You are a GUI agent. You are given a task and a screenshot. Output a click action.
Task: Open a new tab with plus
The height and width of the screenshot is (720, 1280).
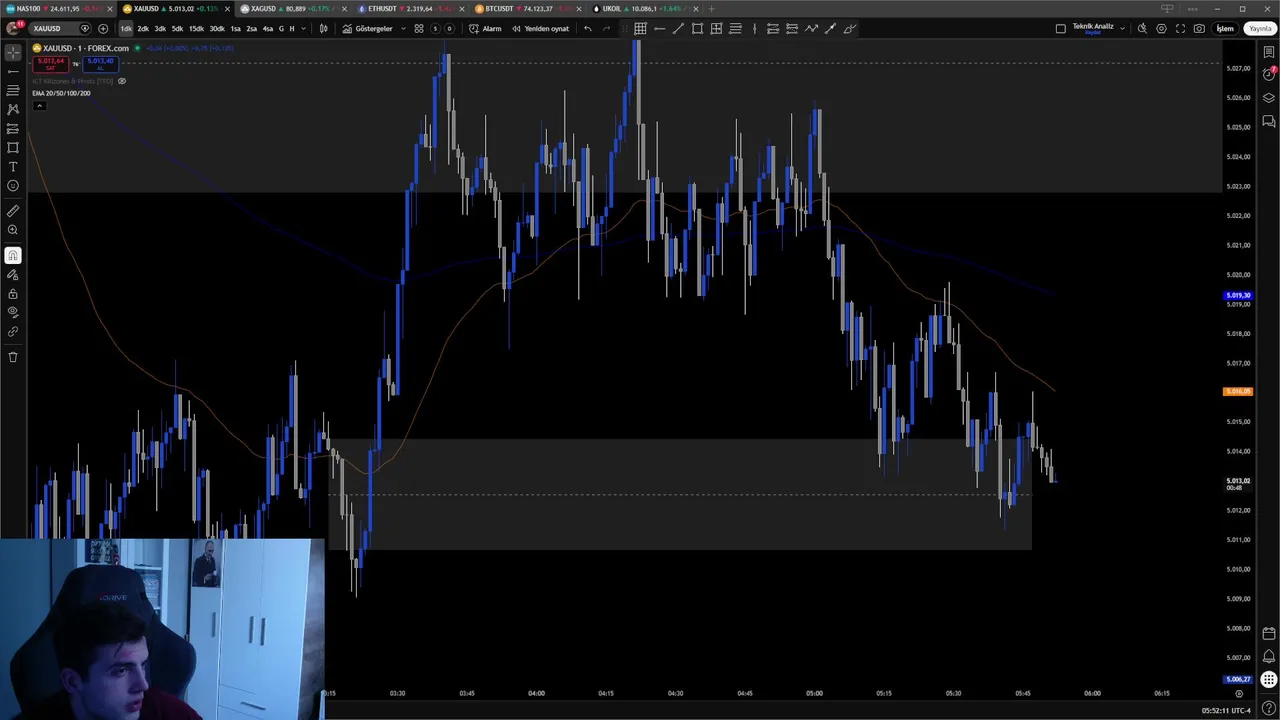coord(711,9)
